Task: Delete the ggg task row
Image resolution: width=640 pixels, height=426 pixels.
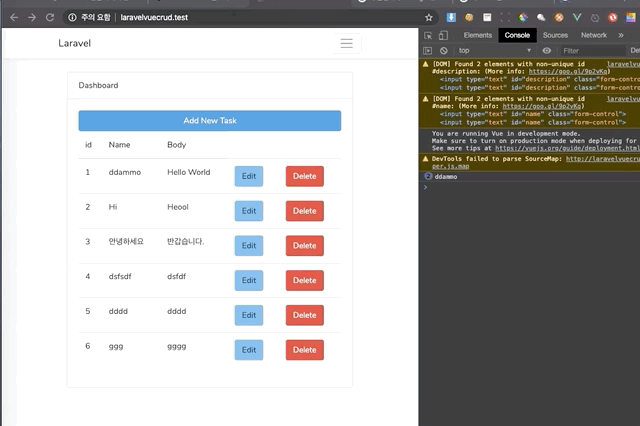Action: (x=304, y=350)
